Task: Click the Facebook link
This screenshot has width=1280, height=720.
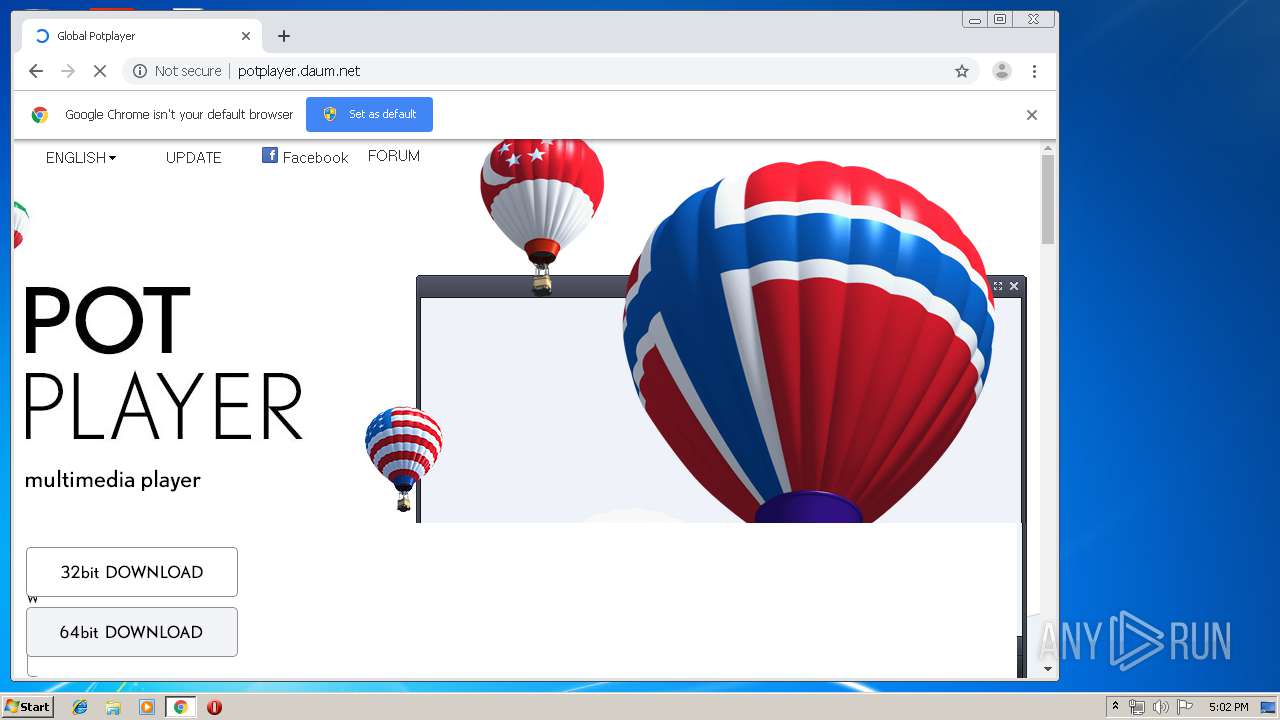Action: (x=305, y=157)
